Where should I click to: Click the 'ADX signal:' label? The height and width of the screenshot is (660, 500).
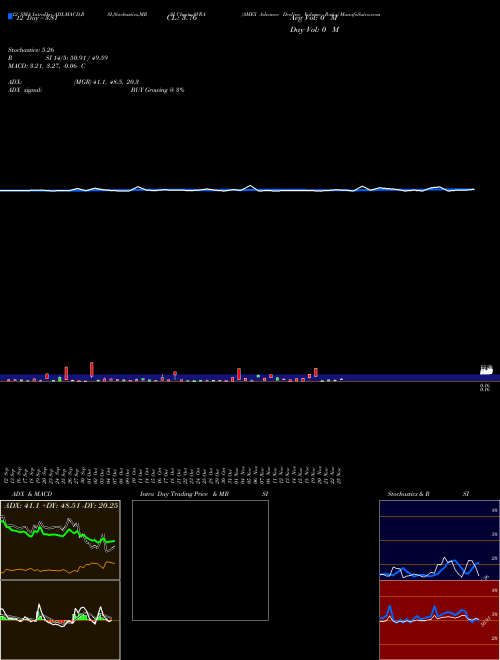pyautogui.click(x=25, y=90)
